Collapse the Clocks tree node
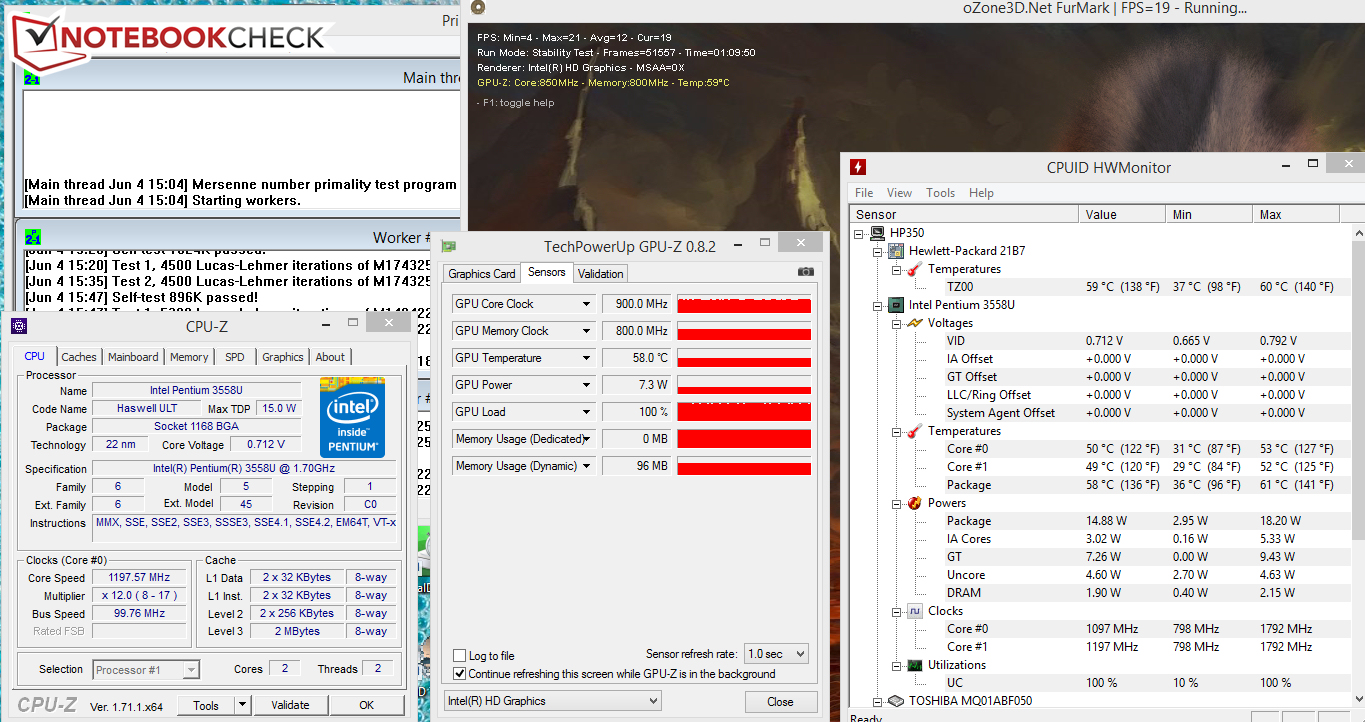This screenshot has height=722, width=1365. pyautogui.click(x=897, y=611)
